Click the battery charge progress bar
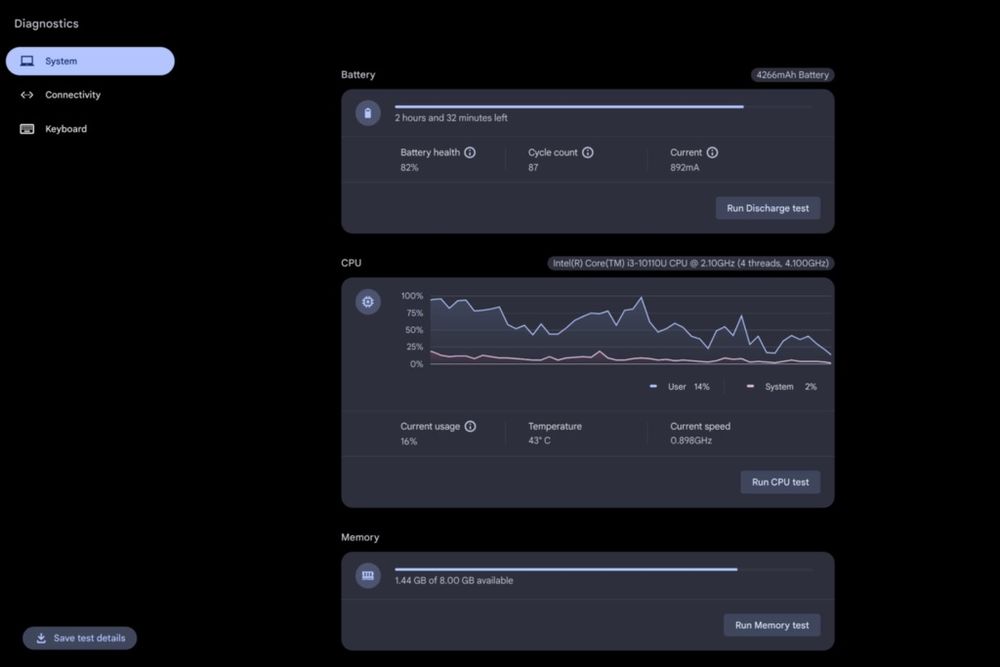The height and width of the screenshot is (667, 1000). click(603, 106)
